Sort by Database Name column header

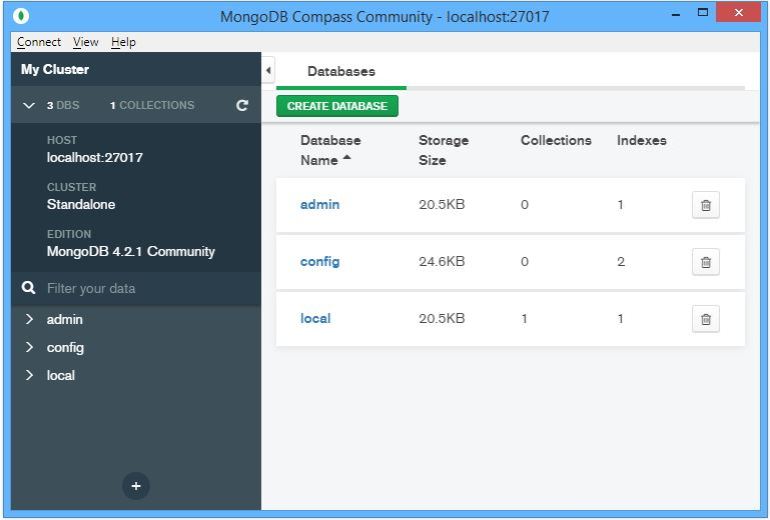(330, 150)
